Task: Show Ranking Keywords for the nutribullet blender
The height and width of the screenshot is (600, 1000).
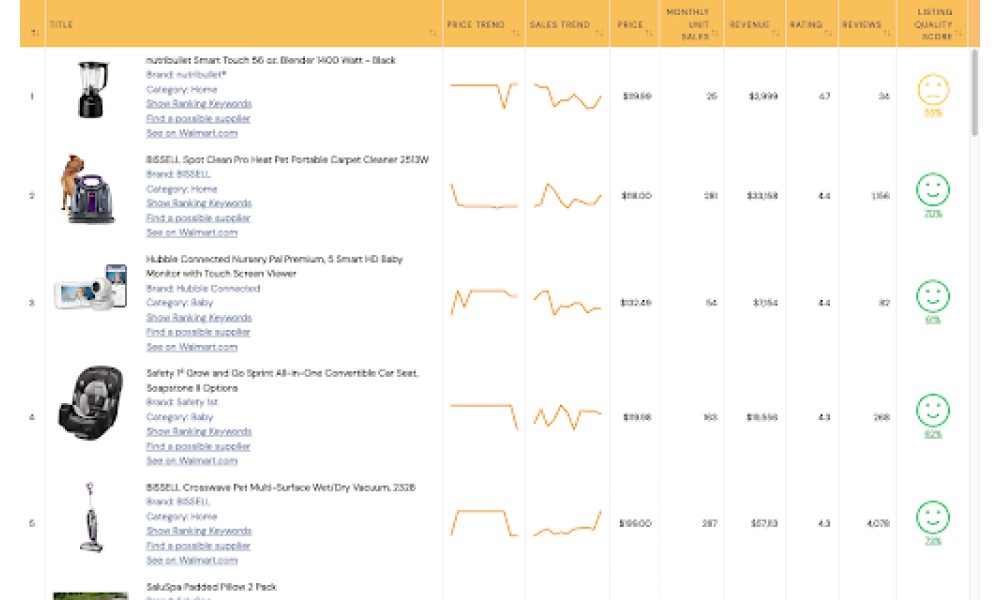Action: 199,104
